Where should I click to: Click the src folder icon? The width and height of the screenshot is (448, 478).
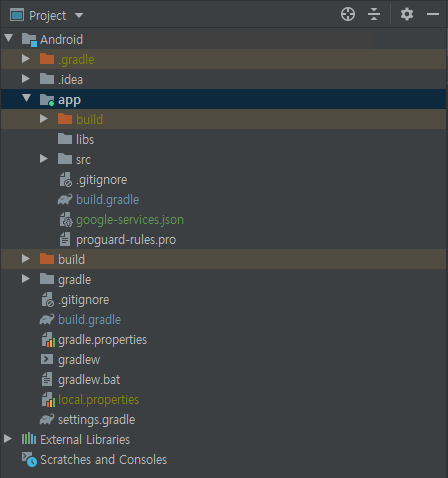(65, 159)
